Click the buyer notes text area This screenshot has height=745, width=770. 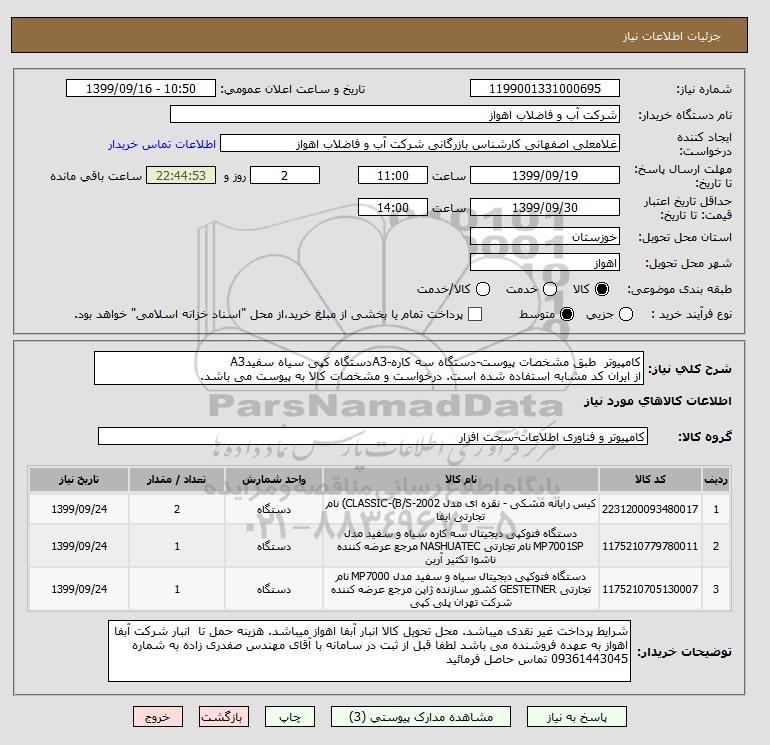tap(369, 651)
